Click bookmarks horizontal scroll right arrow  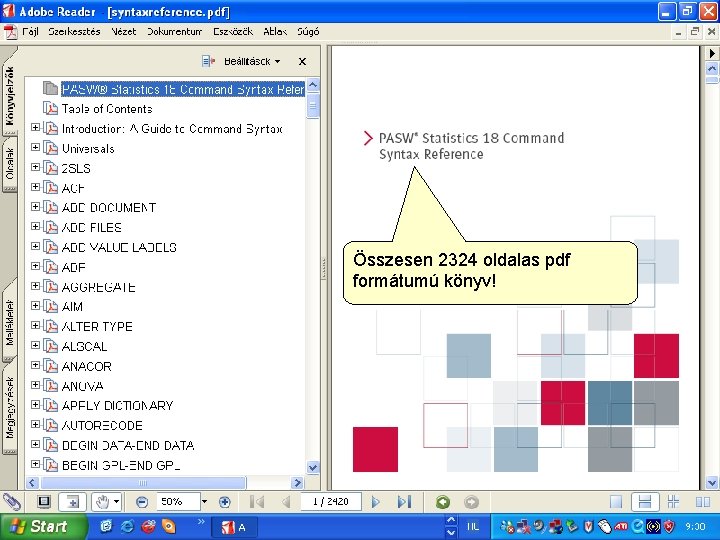tap(297, 483)
